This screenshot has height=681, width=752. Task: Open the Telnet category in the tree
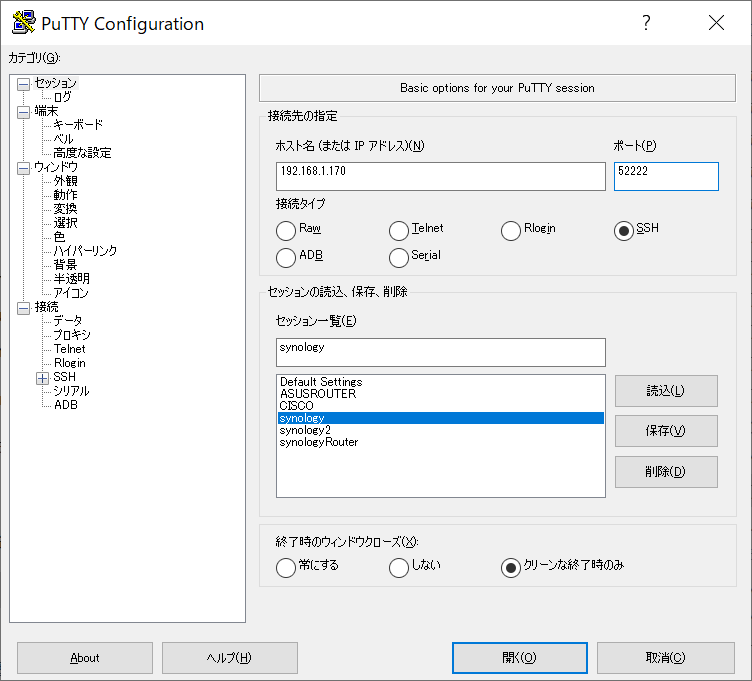pyautogui.click(x=70, y=349)
